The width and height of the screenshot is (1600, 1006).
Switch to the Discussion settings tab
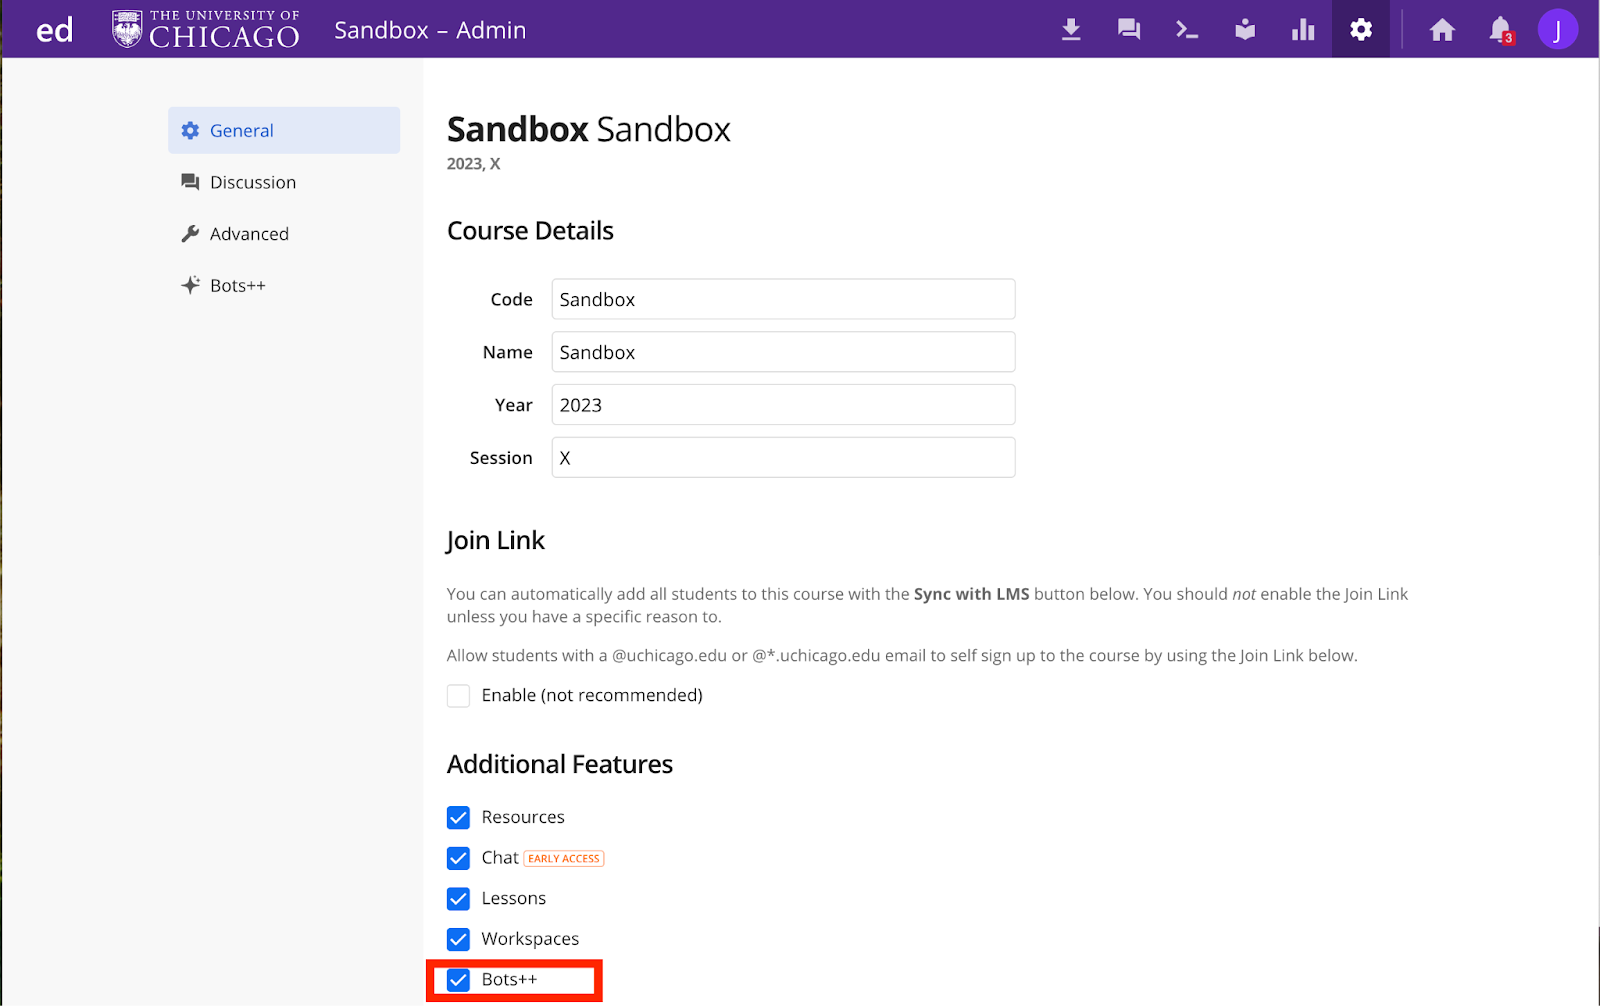tap(253, 182)
